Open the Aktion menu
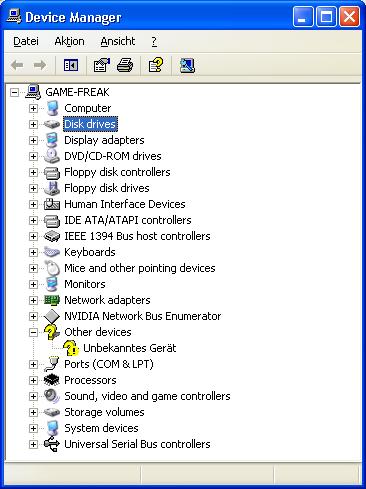The height and width of the screenshot is (489, 366). click(69, 41)
